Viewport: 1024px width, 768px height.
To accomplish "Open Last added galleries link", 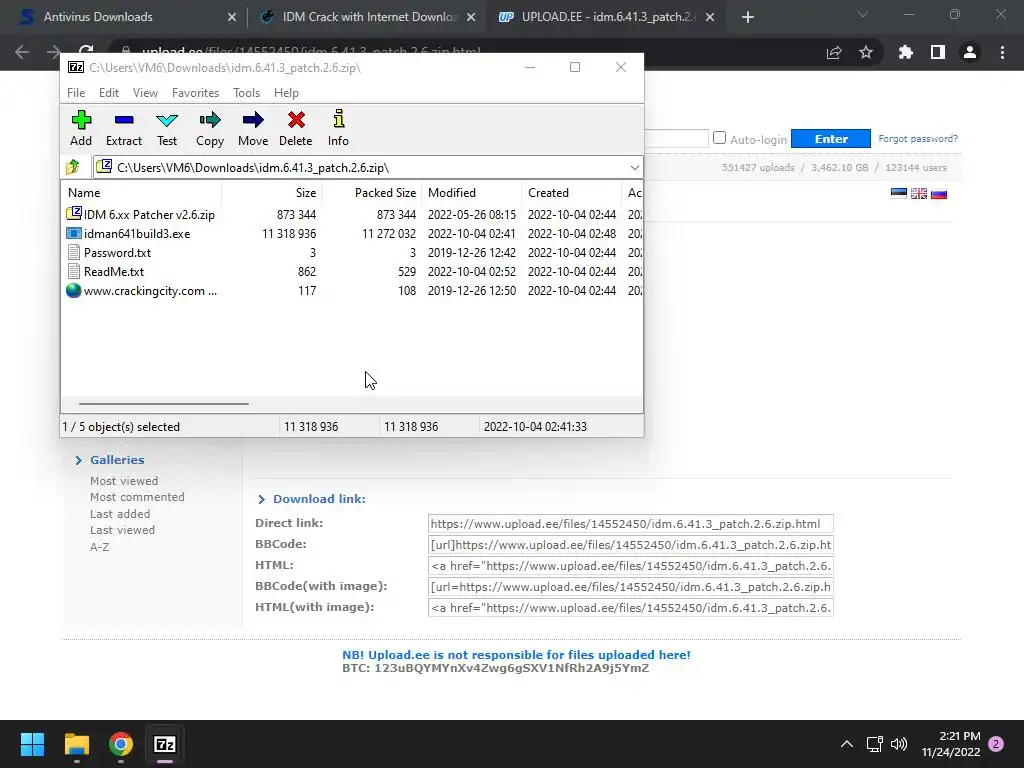I will pos(120,514).
